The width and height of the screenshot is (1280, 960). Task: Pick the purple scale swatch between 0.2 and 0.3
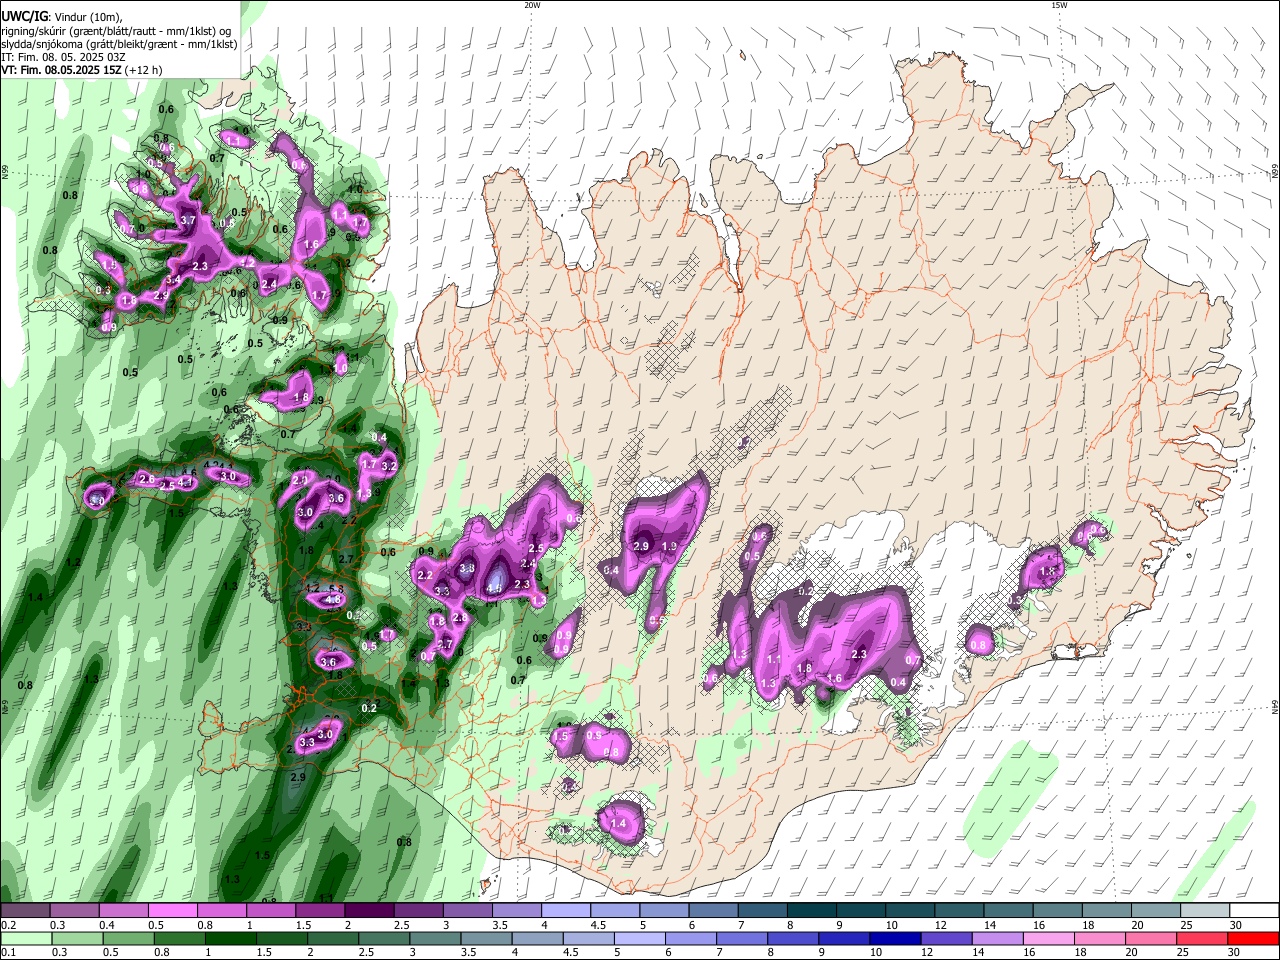point(25,911)
